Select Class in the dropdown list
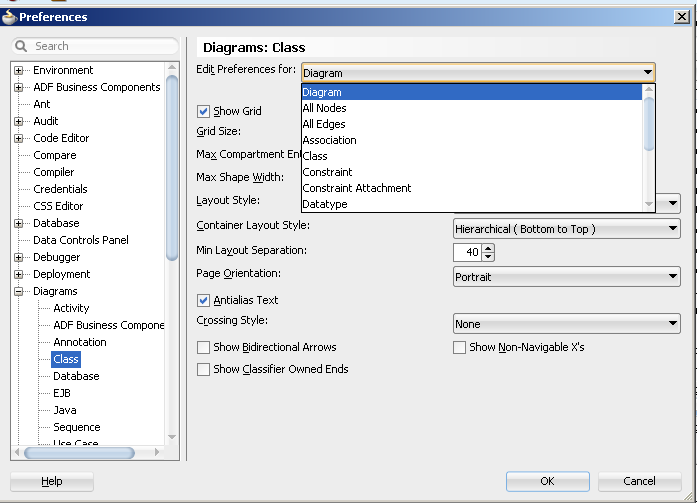Viewport: 697px width, 503px height. 472,156
